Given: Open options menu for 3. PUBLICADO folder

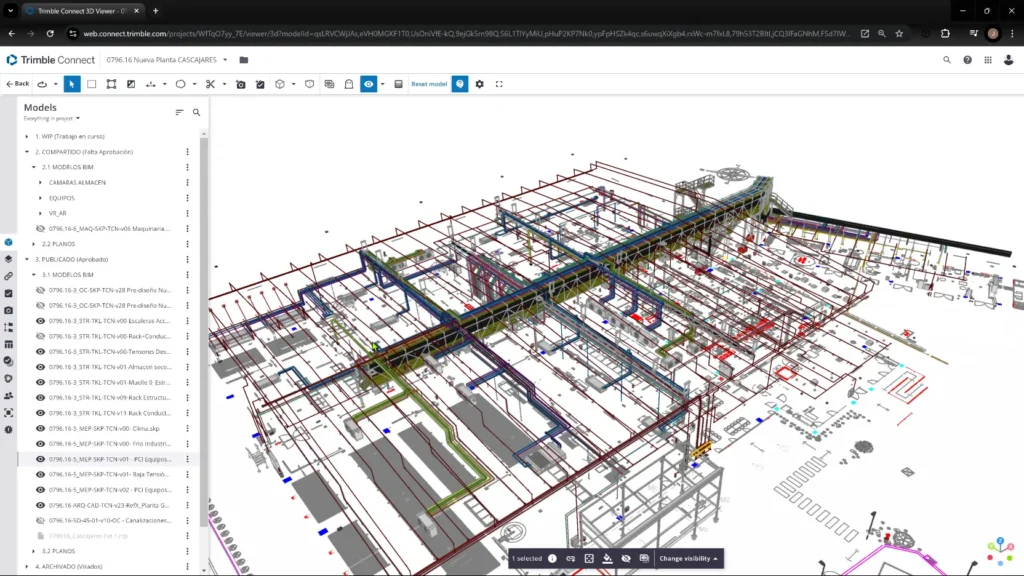Looking at the screenshot, I should coord(187,259).
